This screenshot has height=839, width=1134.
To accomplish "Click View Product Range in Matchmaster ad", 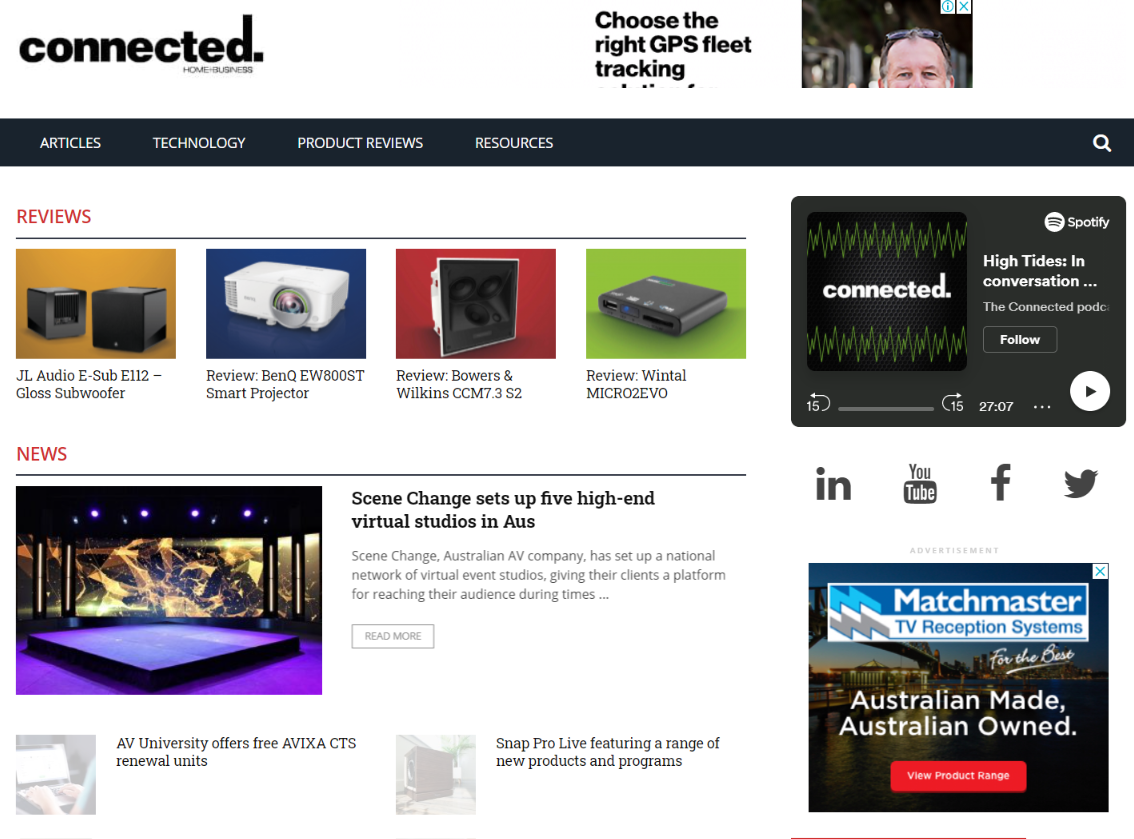I will click(x=958, y=775).
